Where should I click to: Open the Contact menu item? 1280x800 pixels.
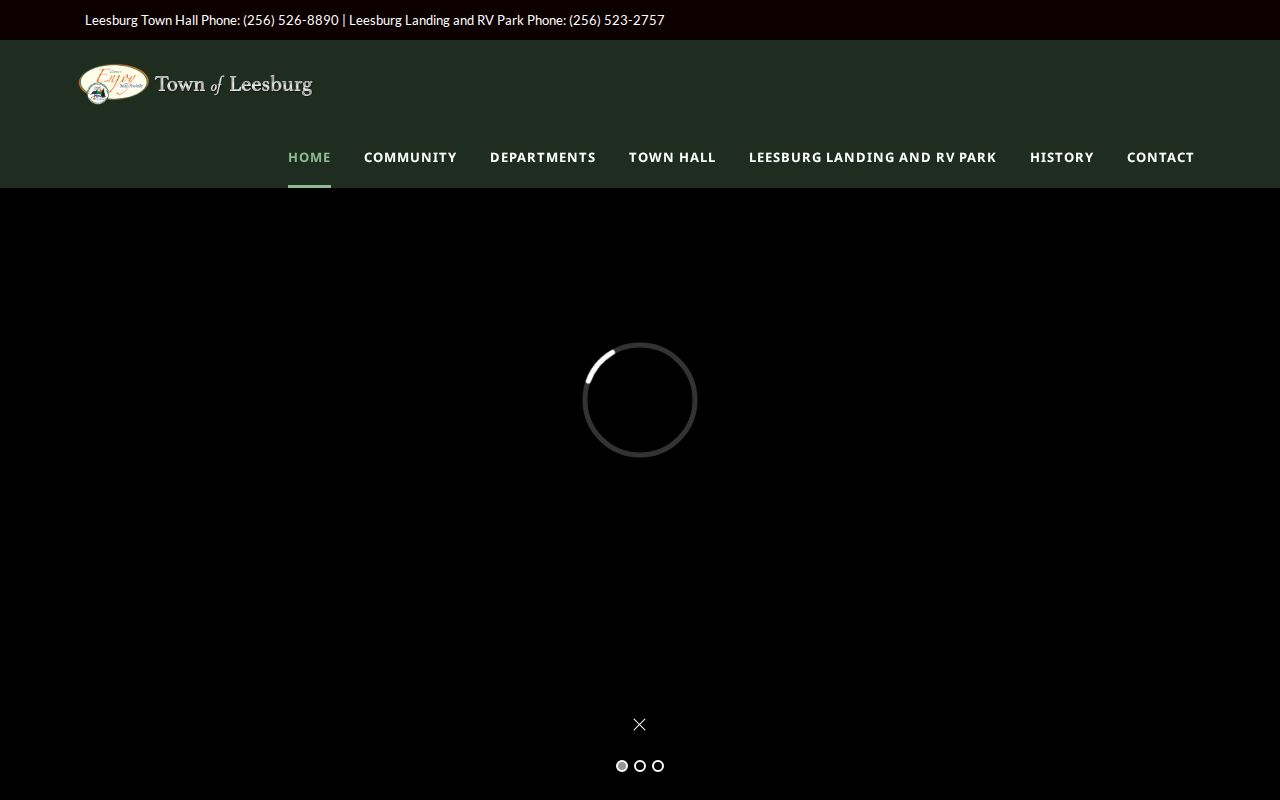coord(1160,157)
